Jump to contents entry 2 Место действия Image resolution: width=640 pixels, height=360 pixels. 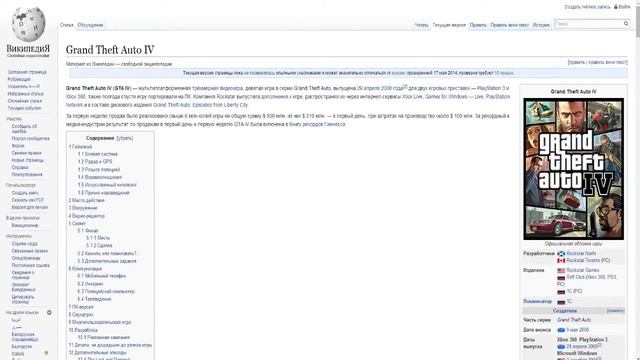coord(86,200)
